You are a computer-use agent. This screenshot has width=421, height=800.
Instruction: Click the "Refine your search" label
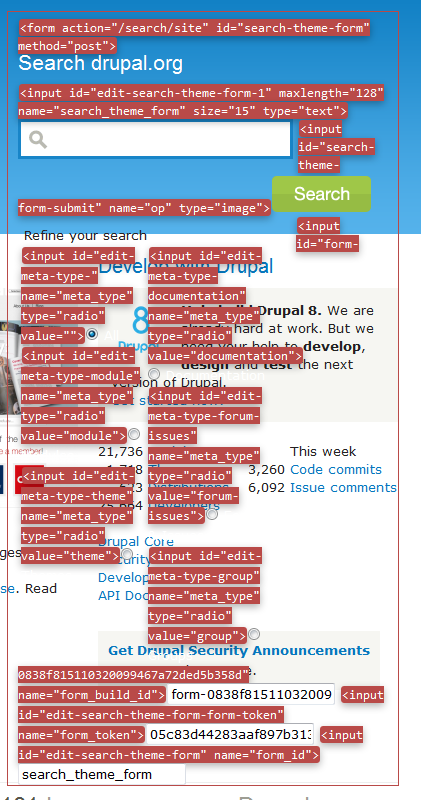(85, 236)
